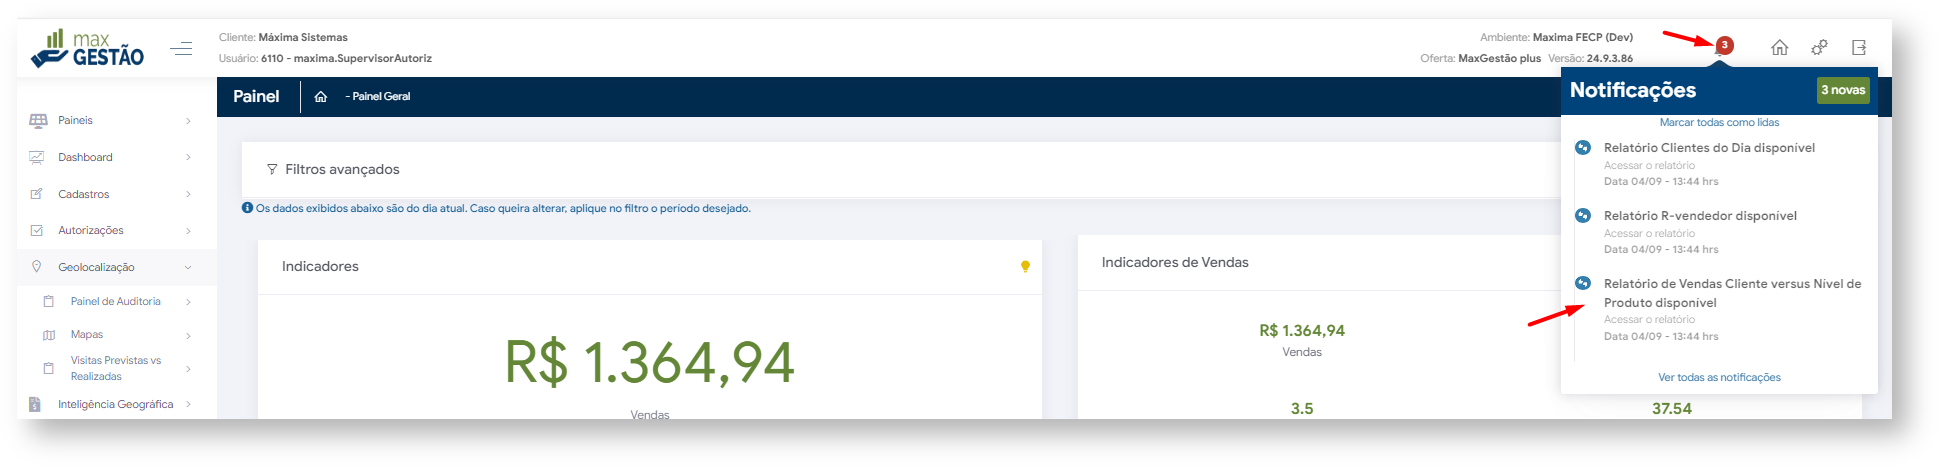Viewport: 1940px width, 467px height.
Task: Open the Inteligência Geográfica menu item
Action: coord(117,404)
